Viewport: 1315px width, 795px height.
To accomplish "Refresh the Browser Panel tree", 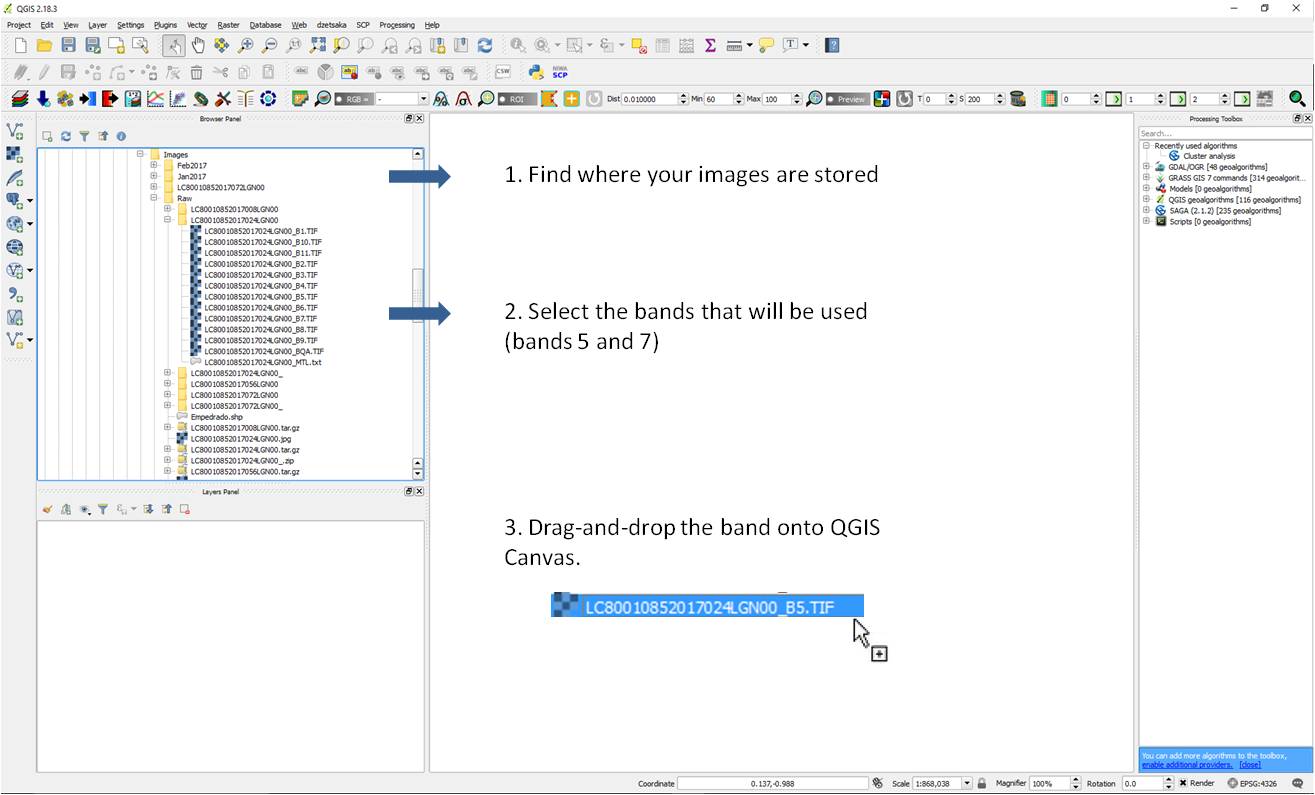I will [x=66, y=136].
